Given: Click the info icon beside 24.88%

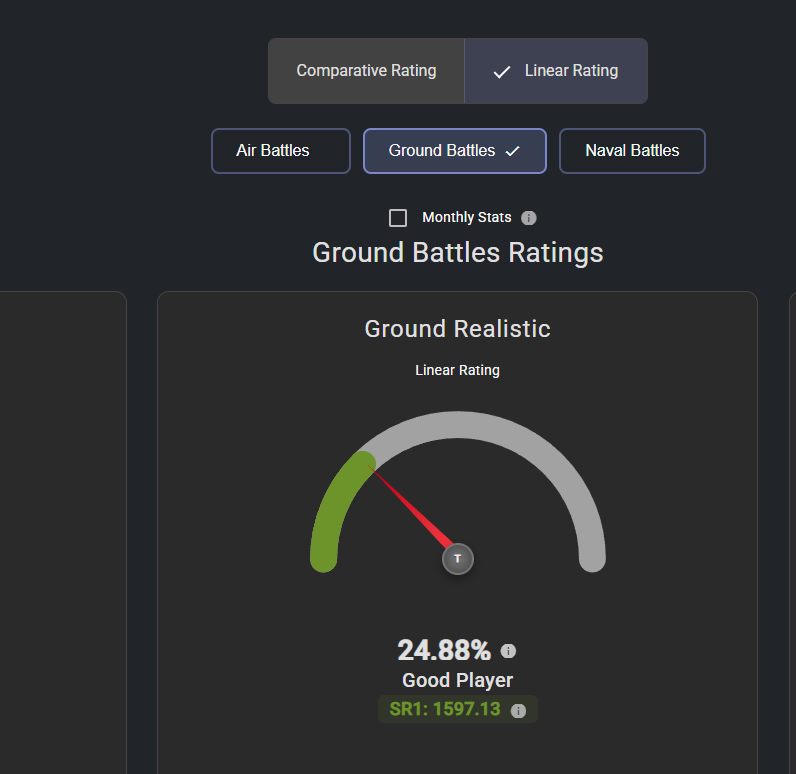Looking at the screenshot, I should [508, 651].
